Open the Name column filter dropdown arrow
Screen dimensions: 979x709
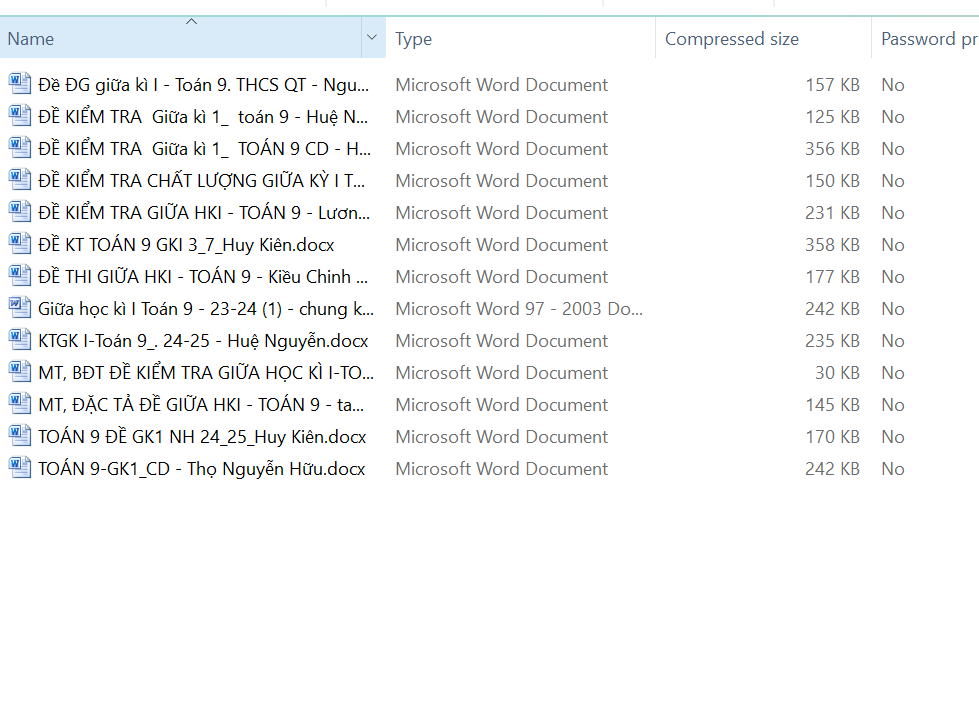[372, 38]
